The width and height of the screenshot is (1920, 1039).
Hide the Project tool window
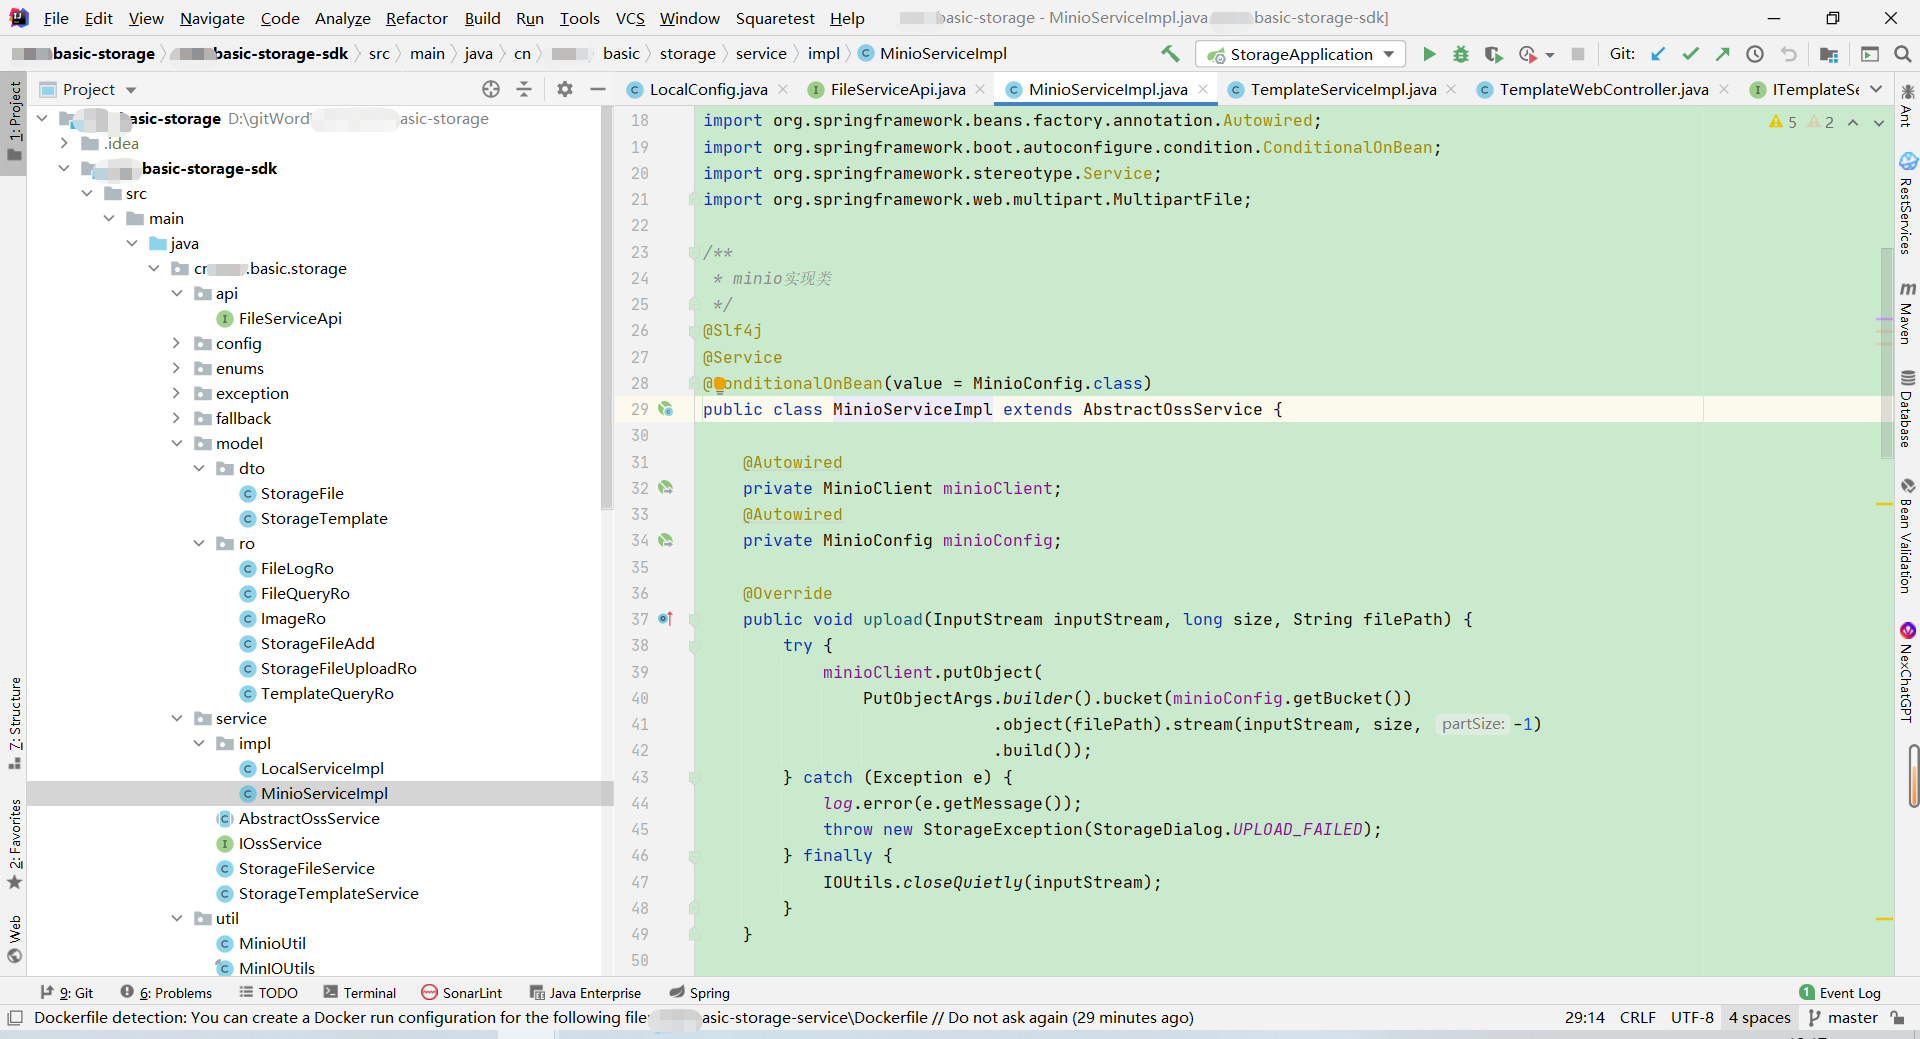click(598, 89)
